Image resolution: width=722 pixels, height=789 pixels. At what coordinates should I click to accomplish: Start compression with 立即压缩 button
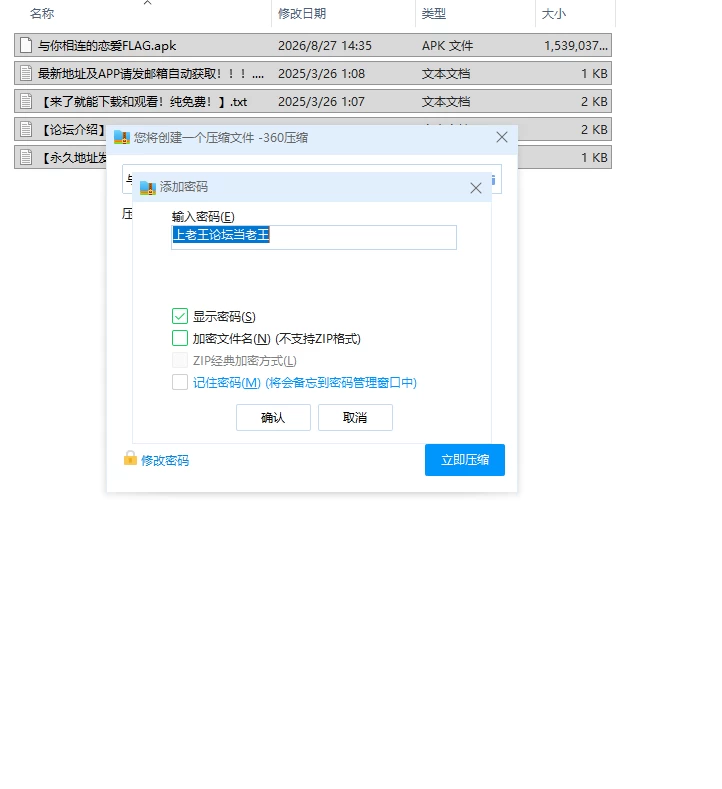point(465,460)
